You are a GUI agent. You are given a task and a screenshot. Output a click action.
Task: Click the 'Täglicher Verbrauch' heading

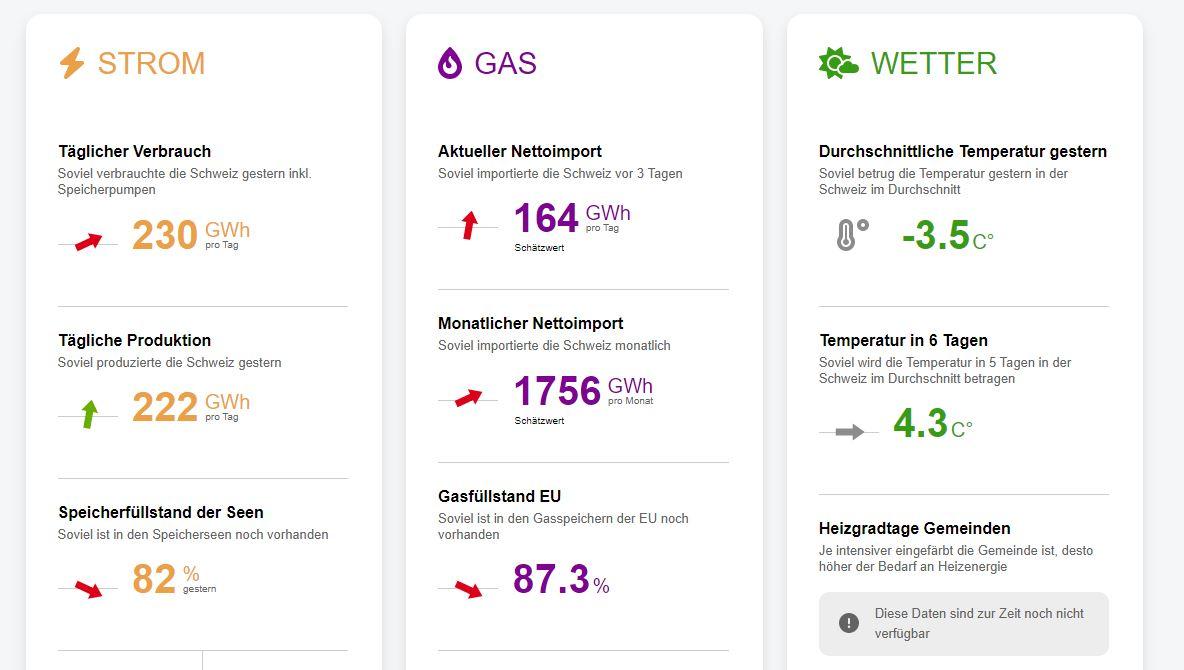tap(134, 151)
